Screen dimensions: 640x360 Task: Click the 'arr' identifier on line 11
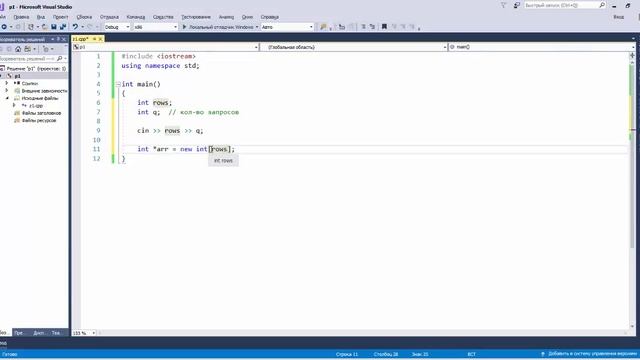tap(162, 149)
